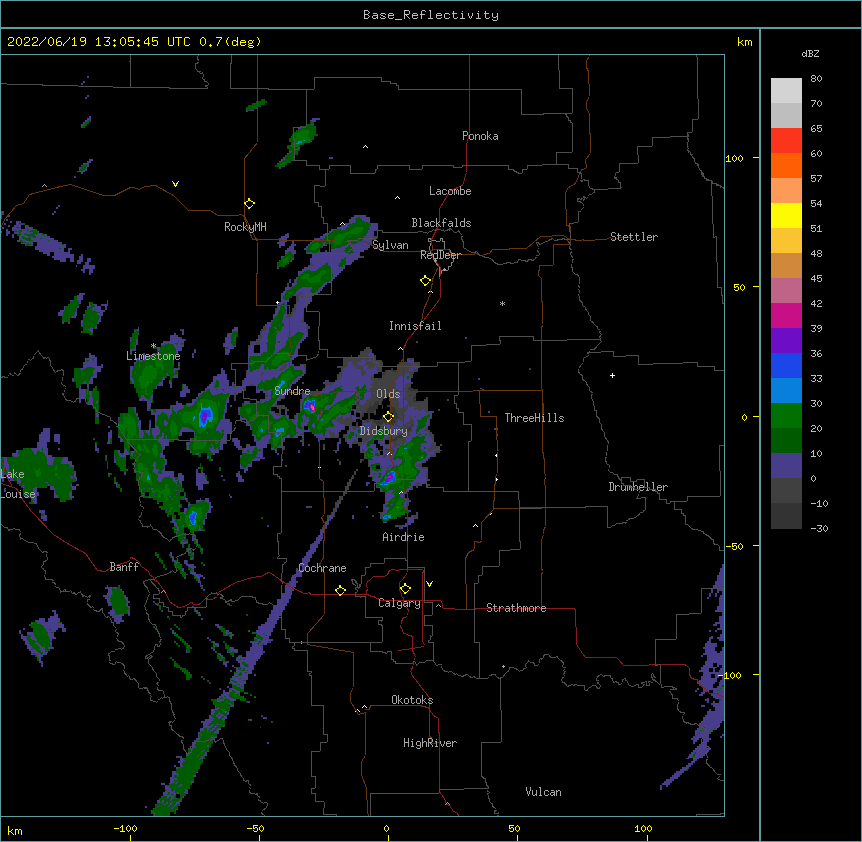This screenshot has height=842, width=862.
Task: Click the Sundre label
Action: click(292, 391)
